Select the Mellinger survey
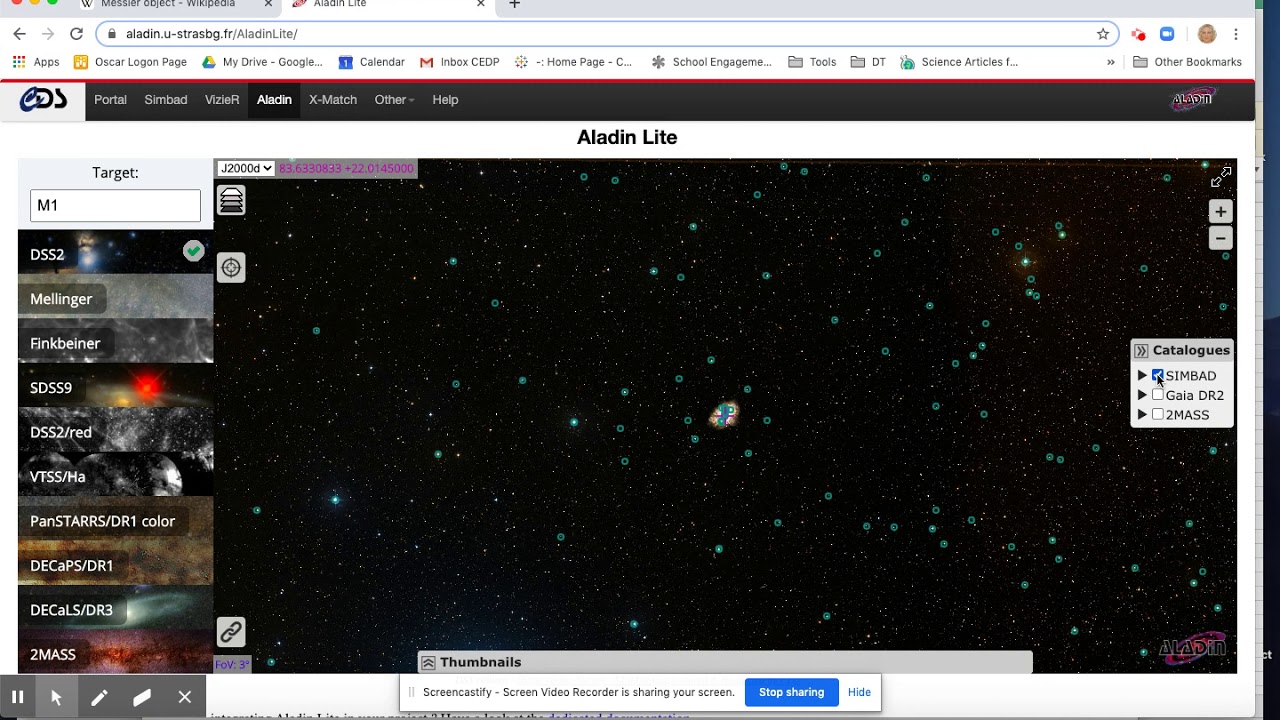Image resolution: width=1280 pixels, height=720 pixels. coord(115,299)
